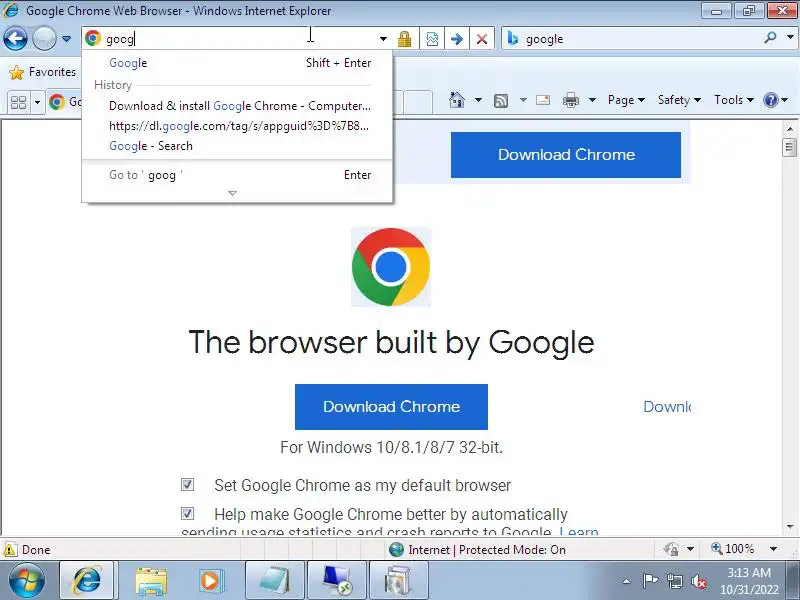Click the remote desktop taskbar icon
Screen dimensions: 800x600
[x=336, y=581]
